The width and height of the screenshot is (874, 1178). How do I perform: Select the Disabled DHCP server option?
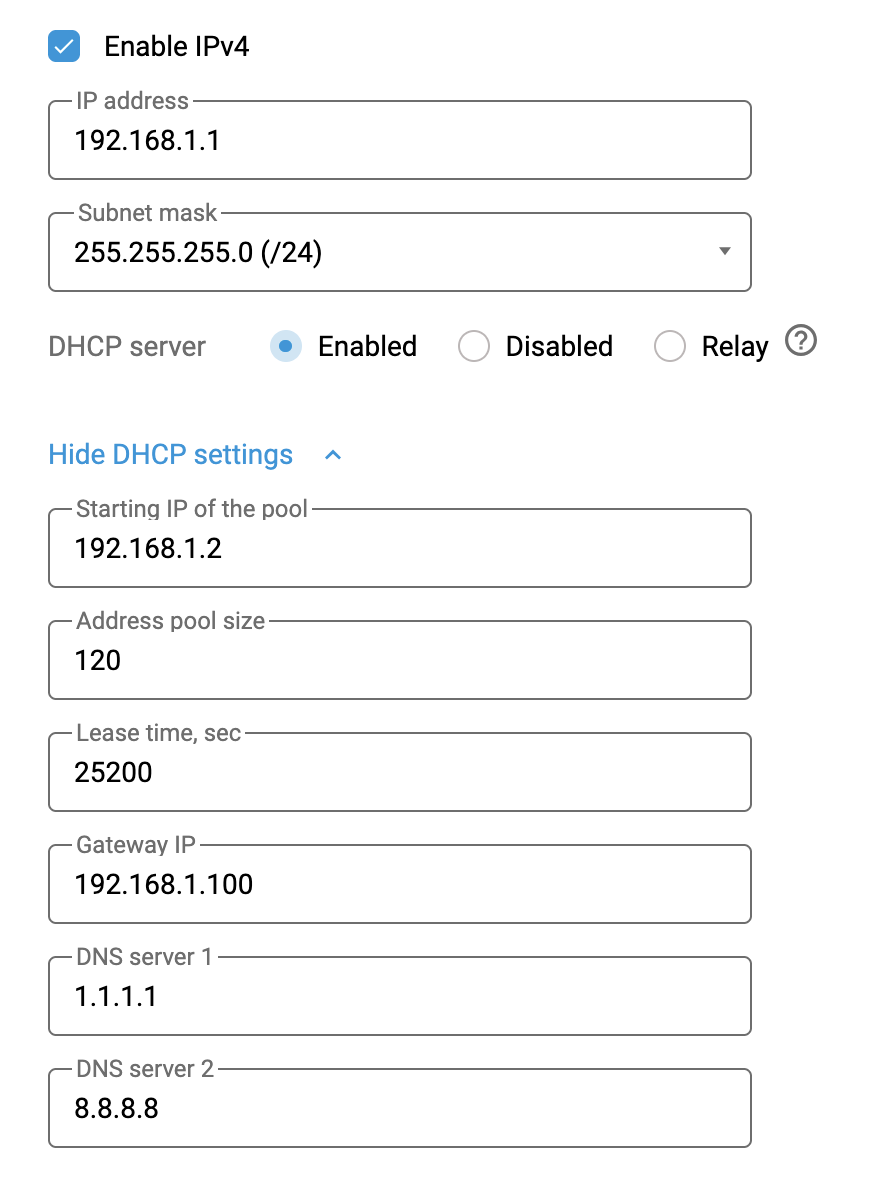click(474, 346)
